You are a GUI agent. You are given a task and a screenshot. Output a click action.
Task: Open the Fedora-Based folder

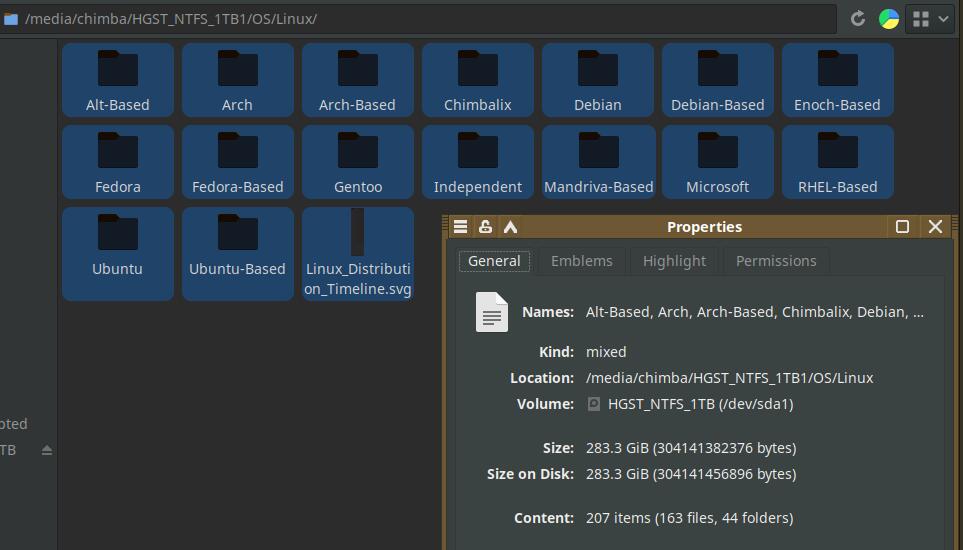[x=238, y=162]
